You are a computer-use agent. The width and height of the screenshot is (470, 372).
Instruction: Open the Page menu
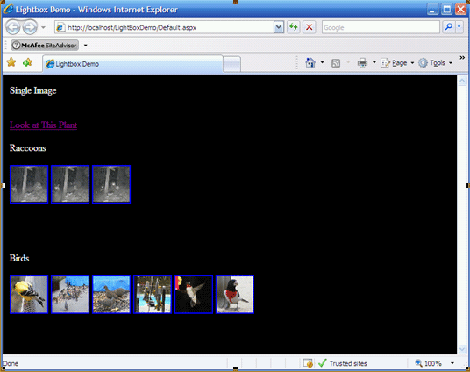(x=398, y=63)
